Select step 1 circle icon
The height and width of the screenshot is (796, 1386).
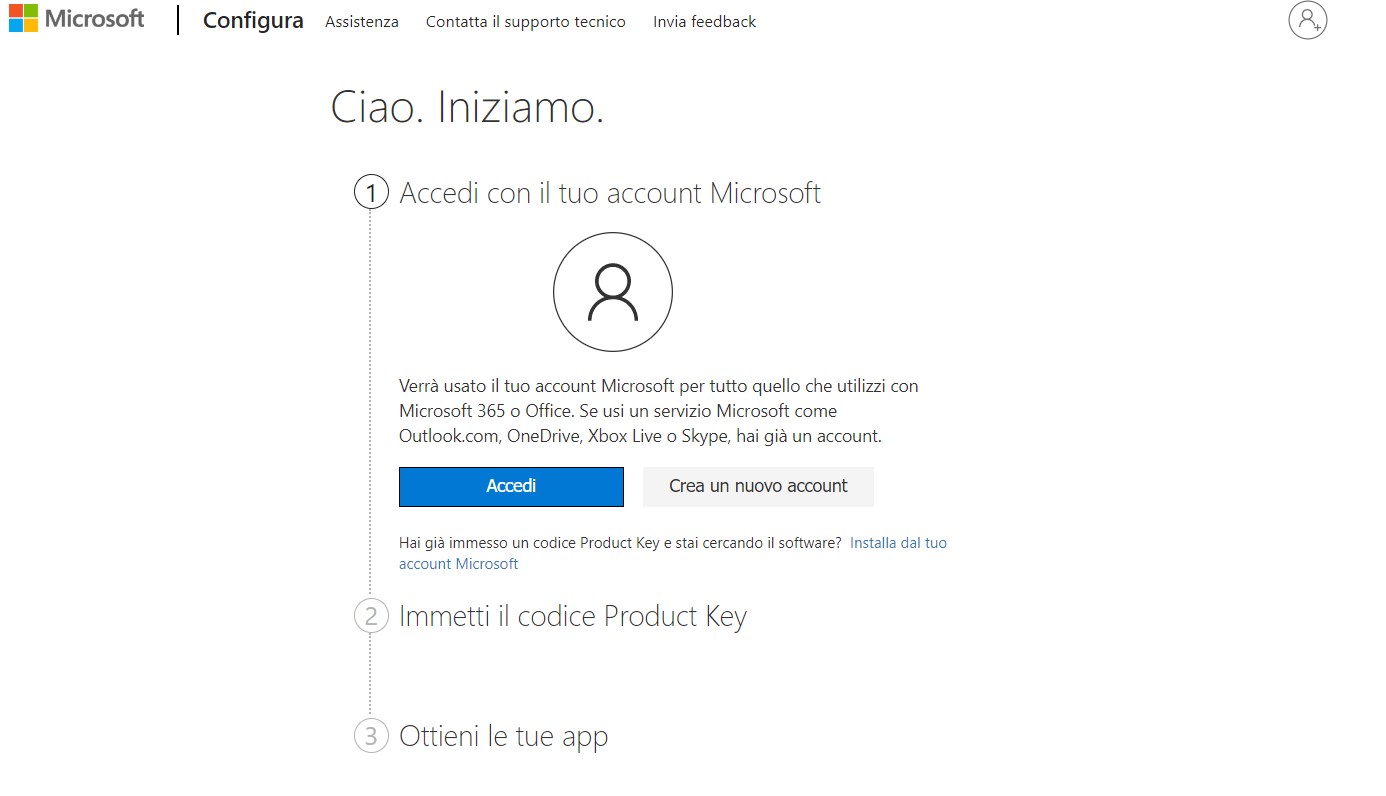click(371, 192)
